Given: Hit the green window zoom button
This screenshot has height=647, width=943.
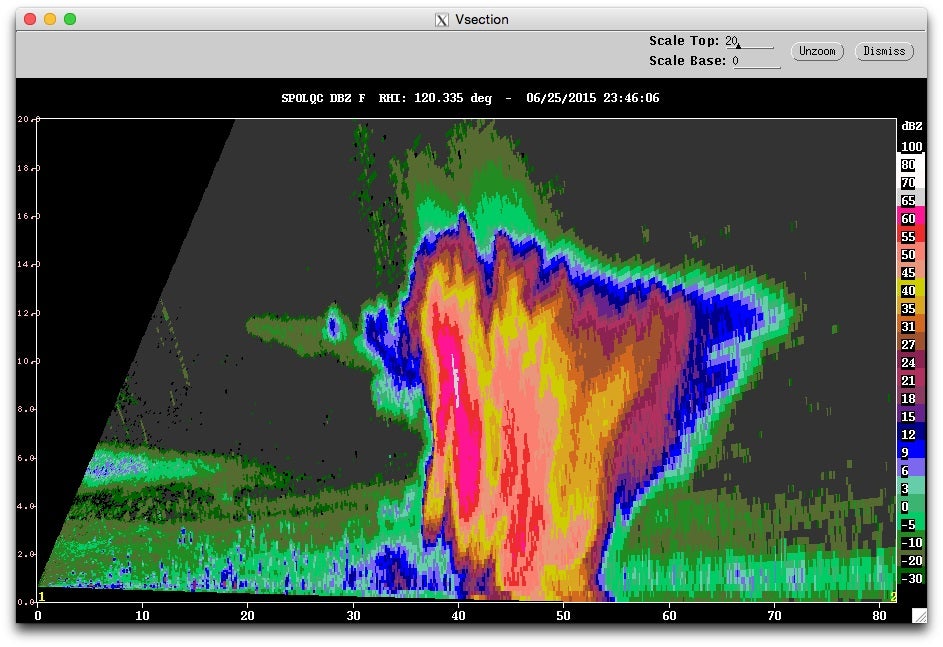Looking at the screenshot, I should coord(70,19).
